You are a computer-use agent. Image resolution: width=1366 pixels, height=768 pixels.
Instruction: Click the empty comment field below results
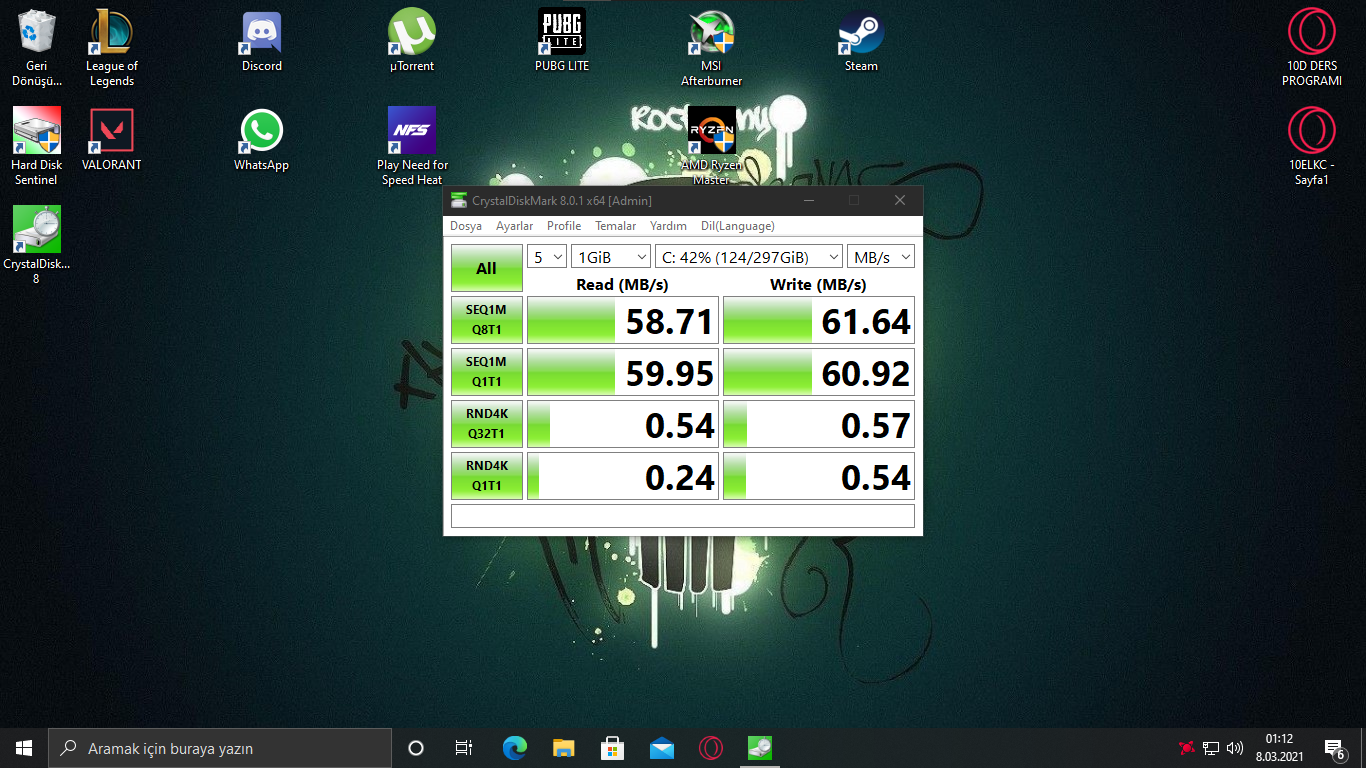683,516
